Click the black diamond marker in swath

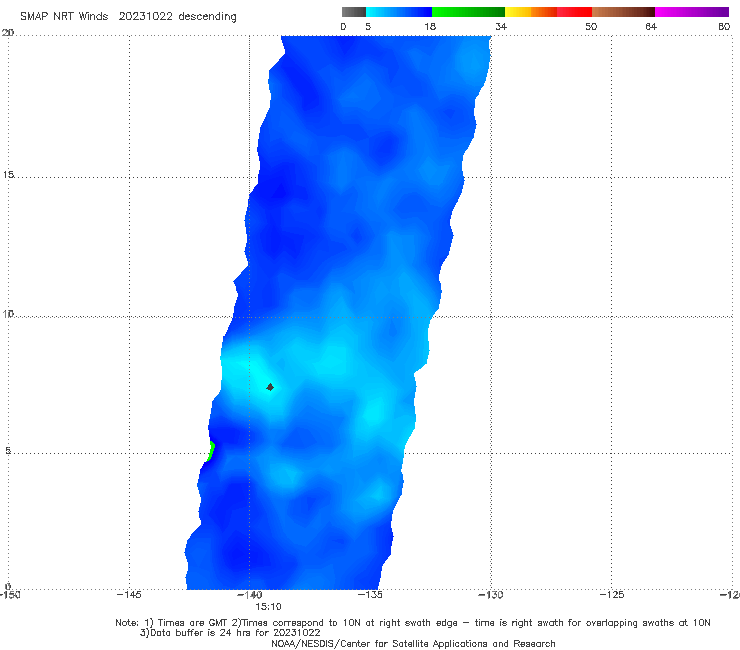click(270, 387)
